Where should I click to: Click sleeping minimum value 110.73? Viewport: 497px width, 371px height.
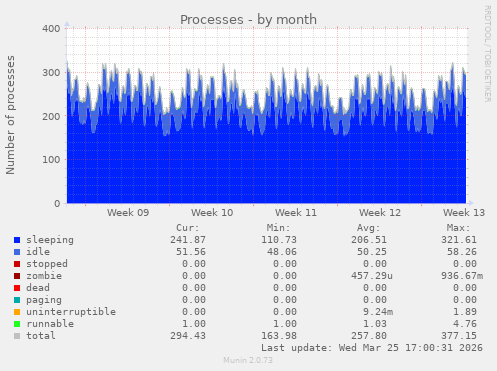(279, 240)
